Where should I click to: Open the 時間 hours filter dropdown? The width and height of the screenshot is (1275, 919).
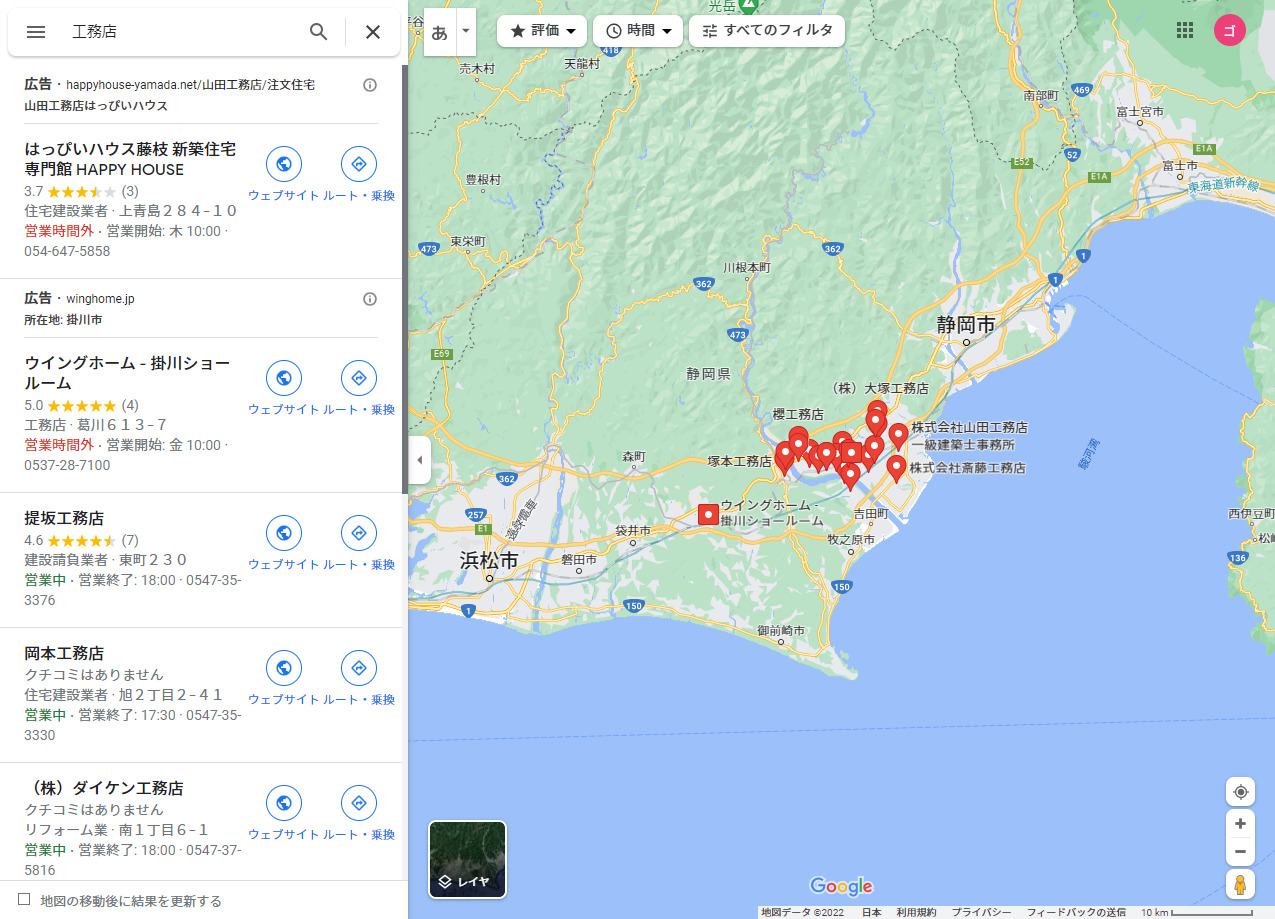pyautogui.click(x=638, y=31)
